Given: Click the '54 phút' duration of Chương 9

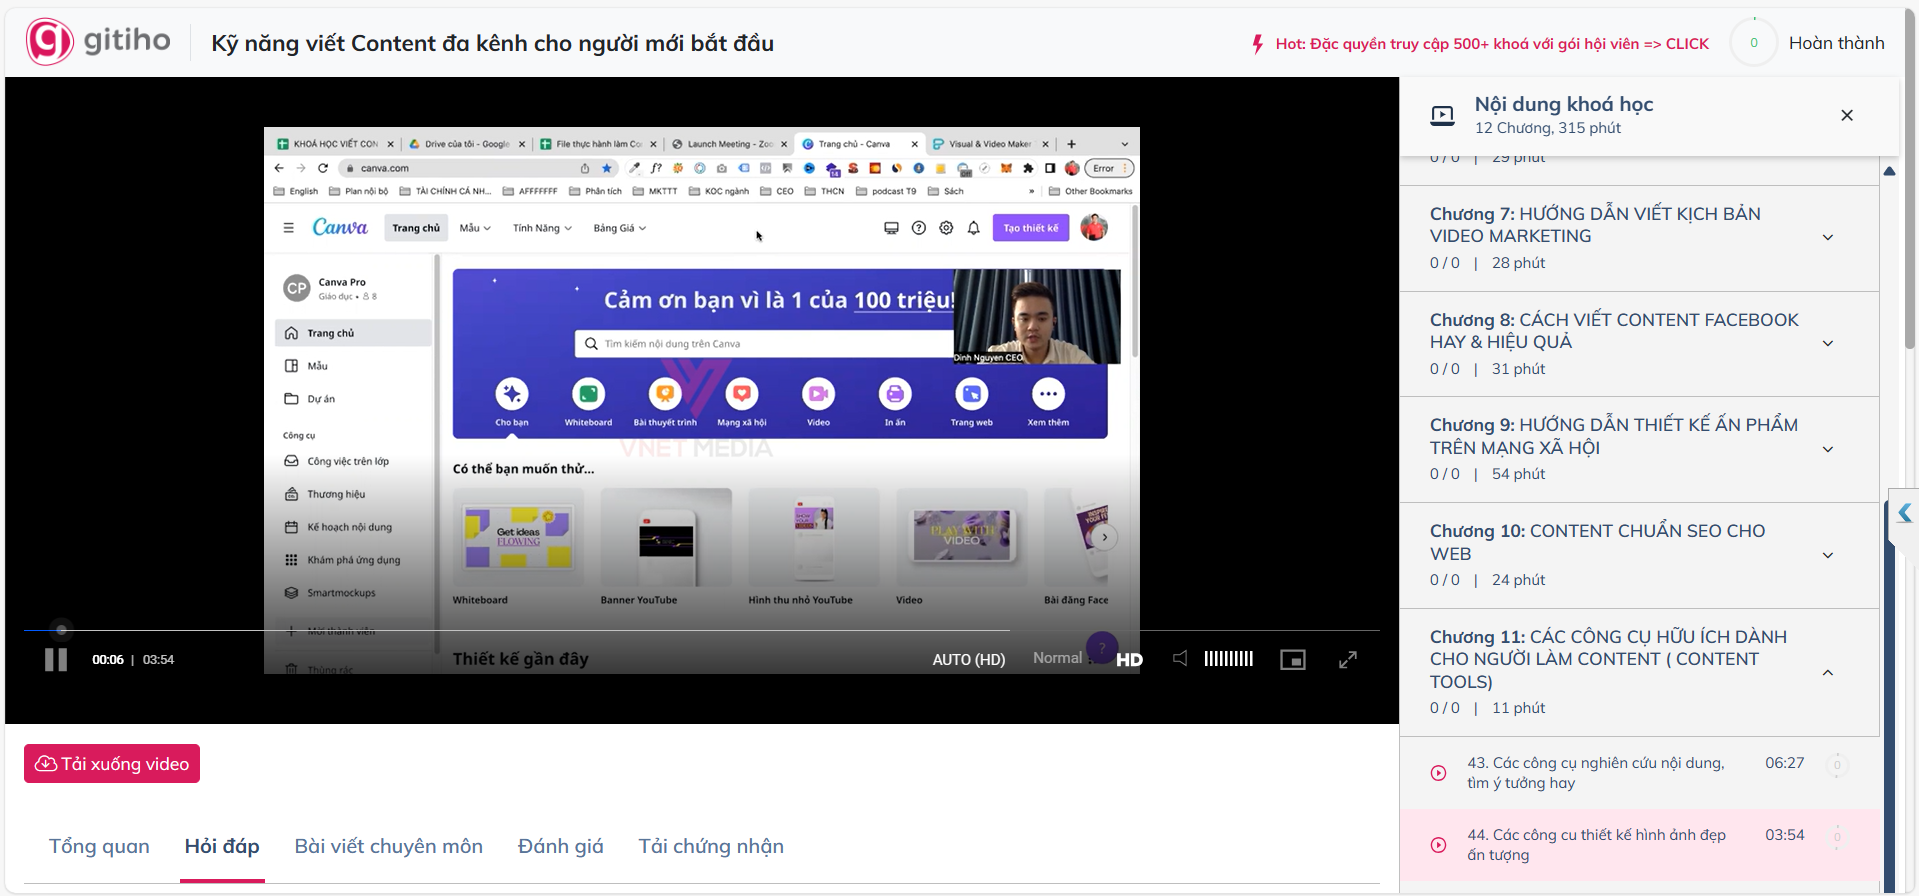Looking at the screenshot, I should [1518, 474].
